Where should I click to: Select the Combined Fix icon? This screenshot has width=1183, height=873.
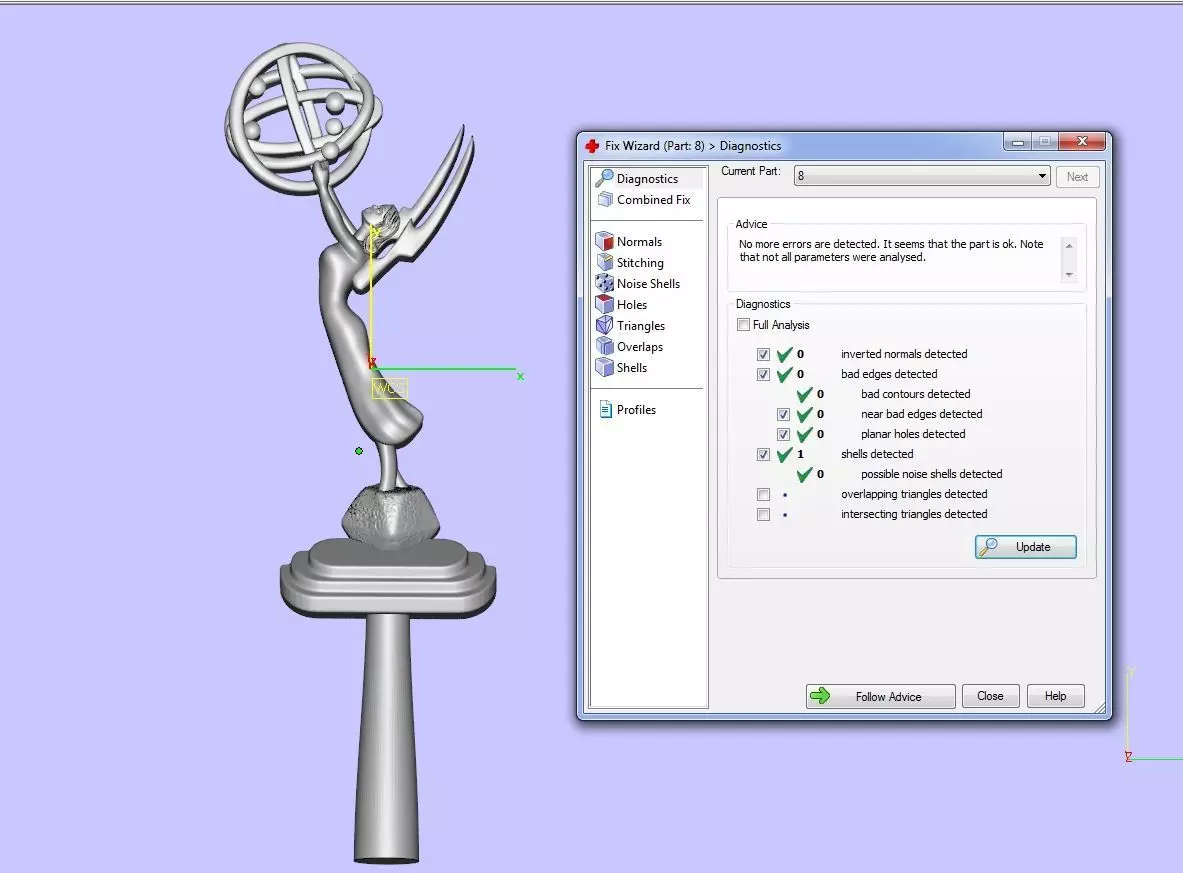coord(605,199)
